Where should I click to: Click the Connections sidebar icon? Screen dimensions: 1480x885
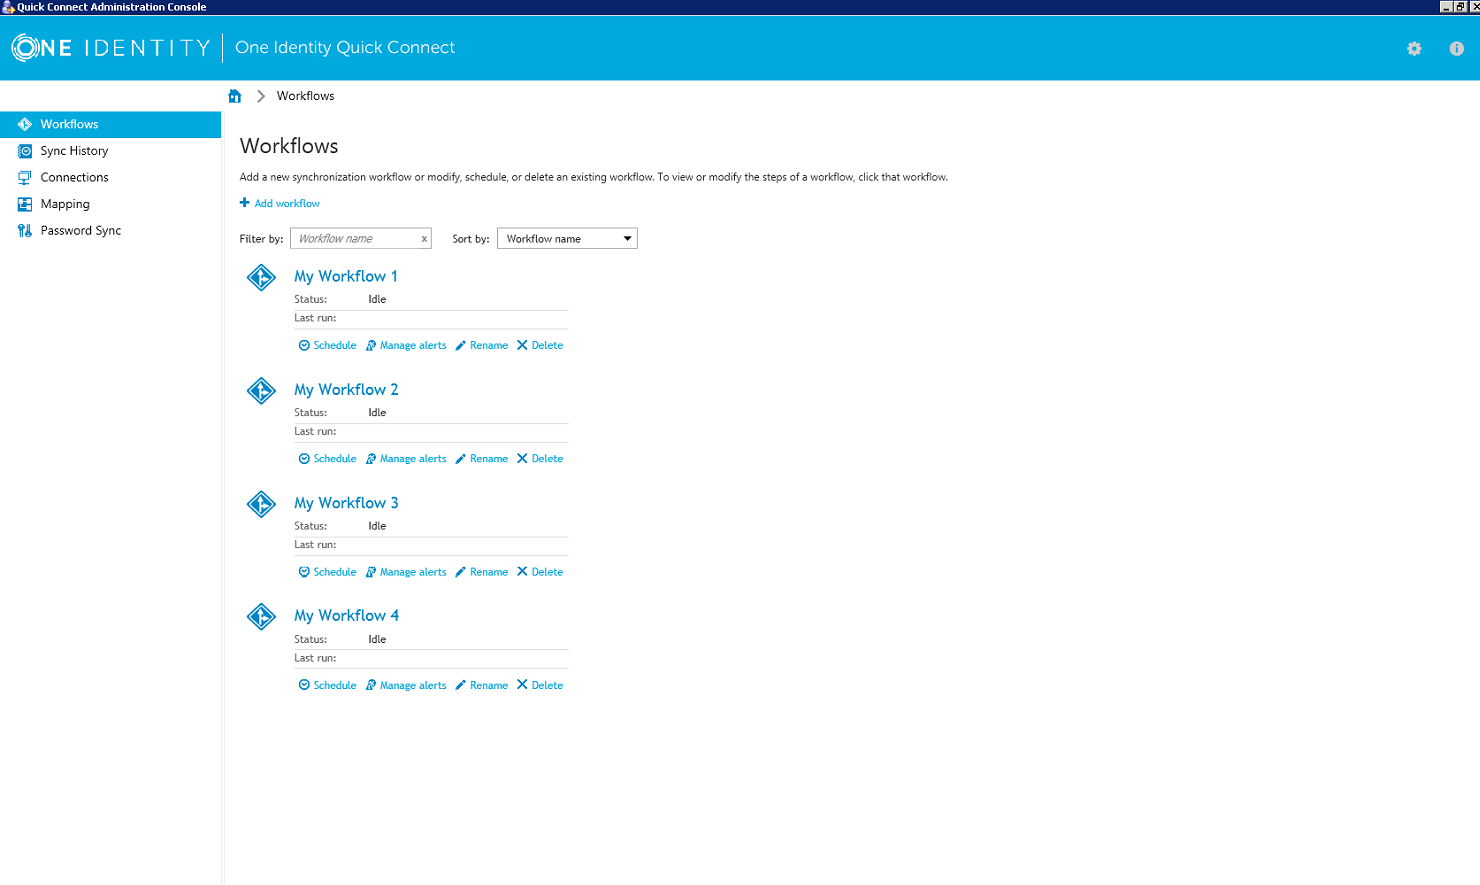pyautogui.click(x=25, y=177)
